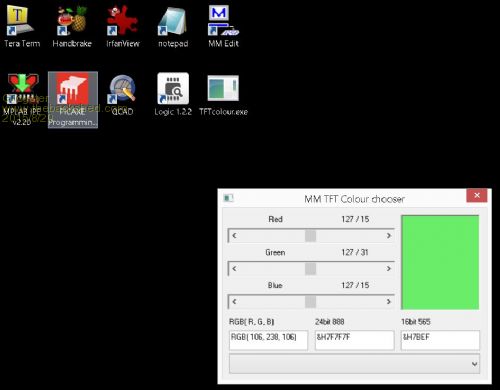500x390 pixels.
Task: Click the Red slider thumb
Action: 310,236
